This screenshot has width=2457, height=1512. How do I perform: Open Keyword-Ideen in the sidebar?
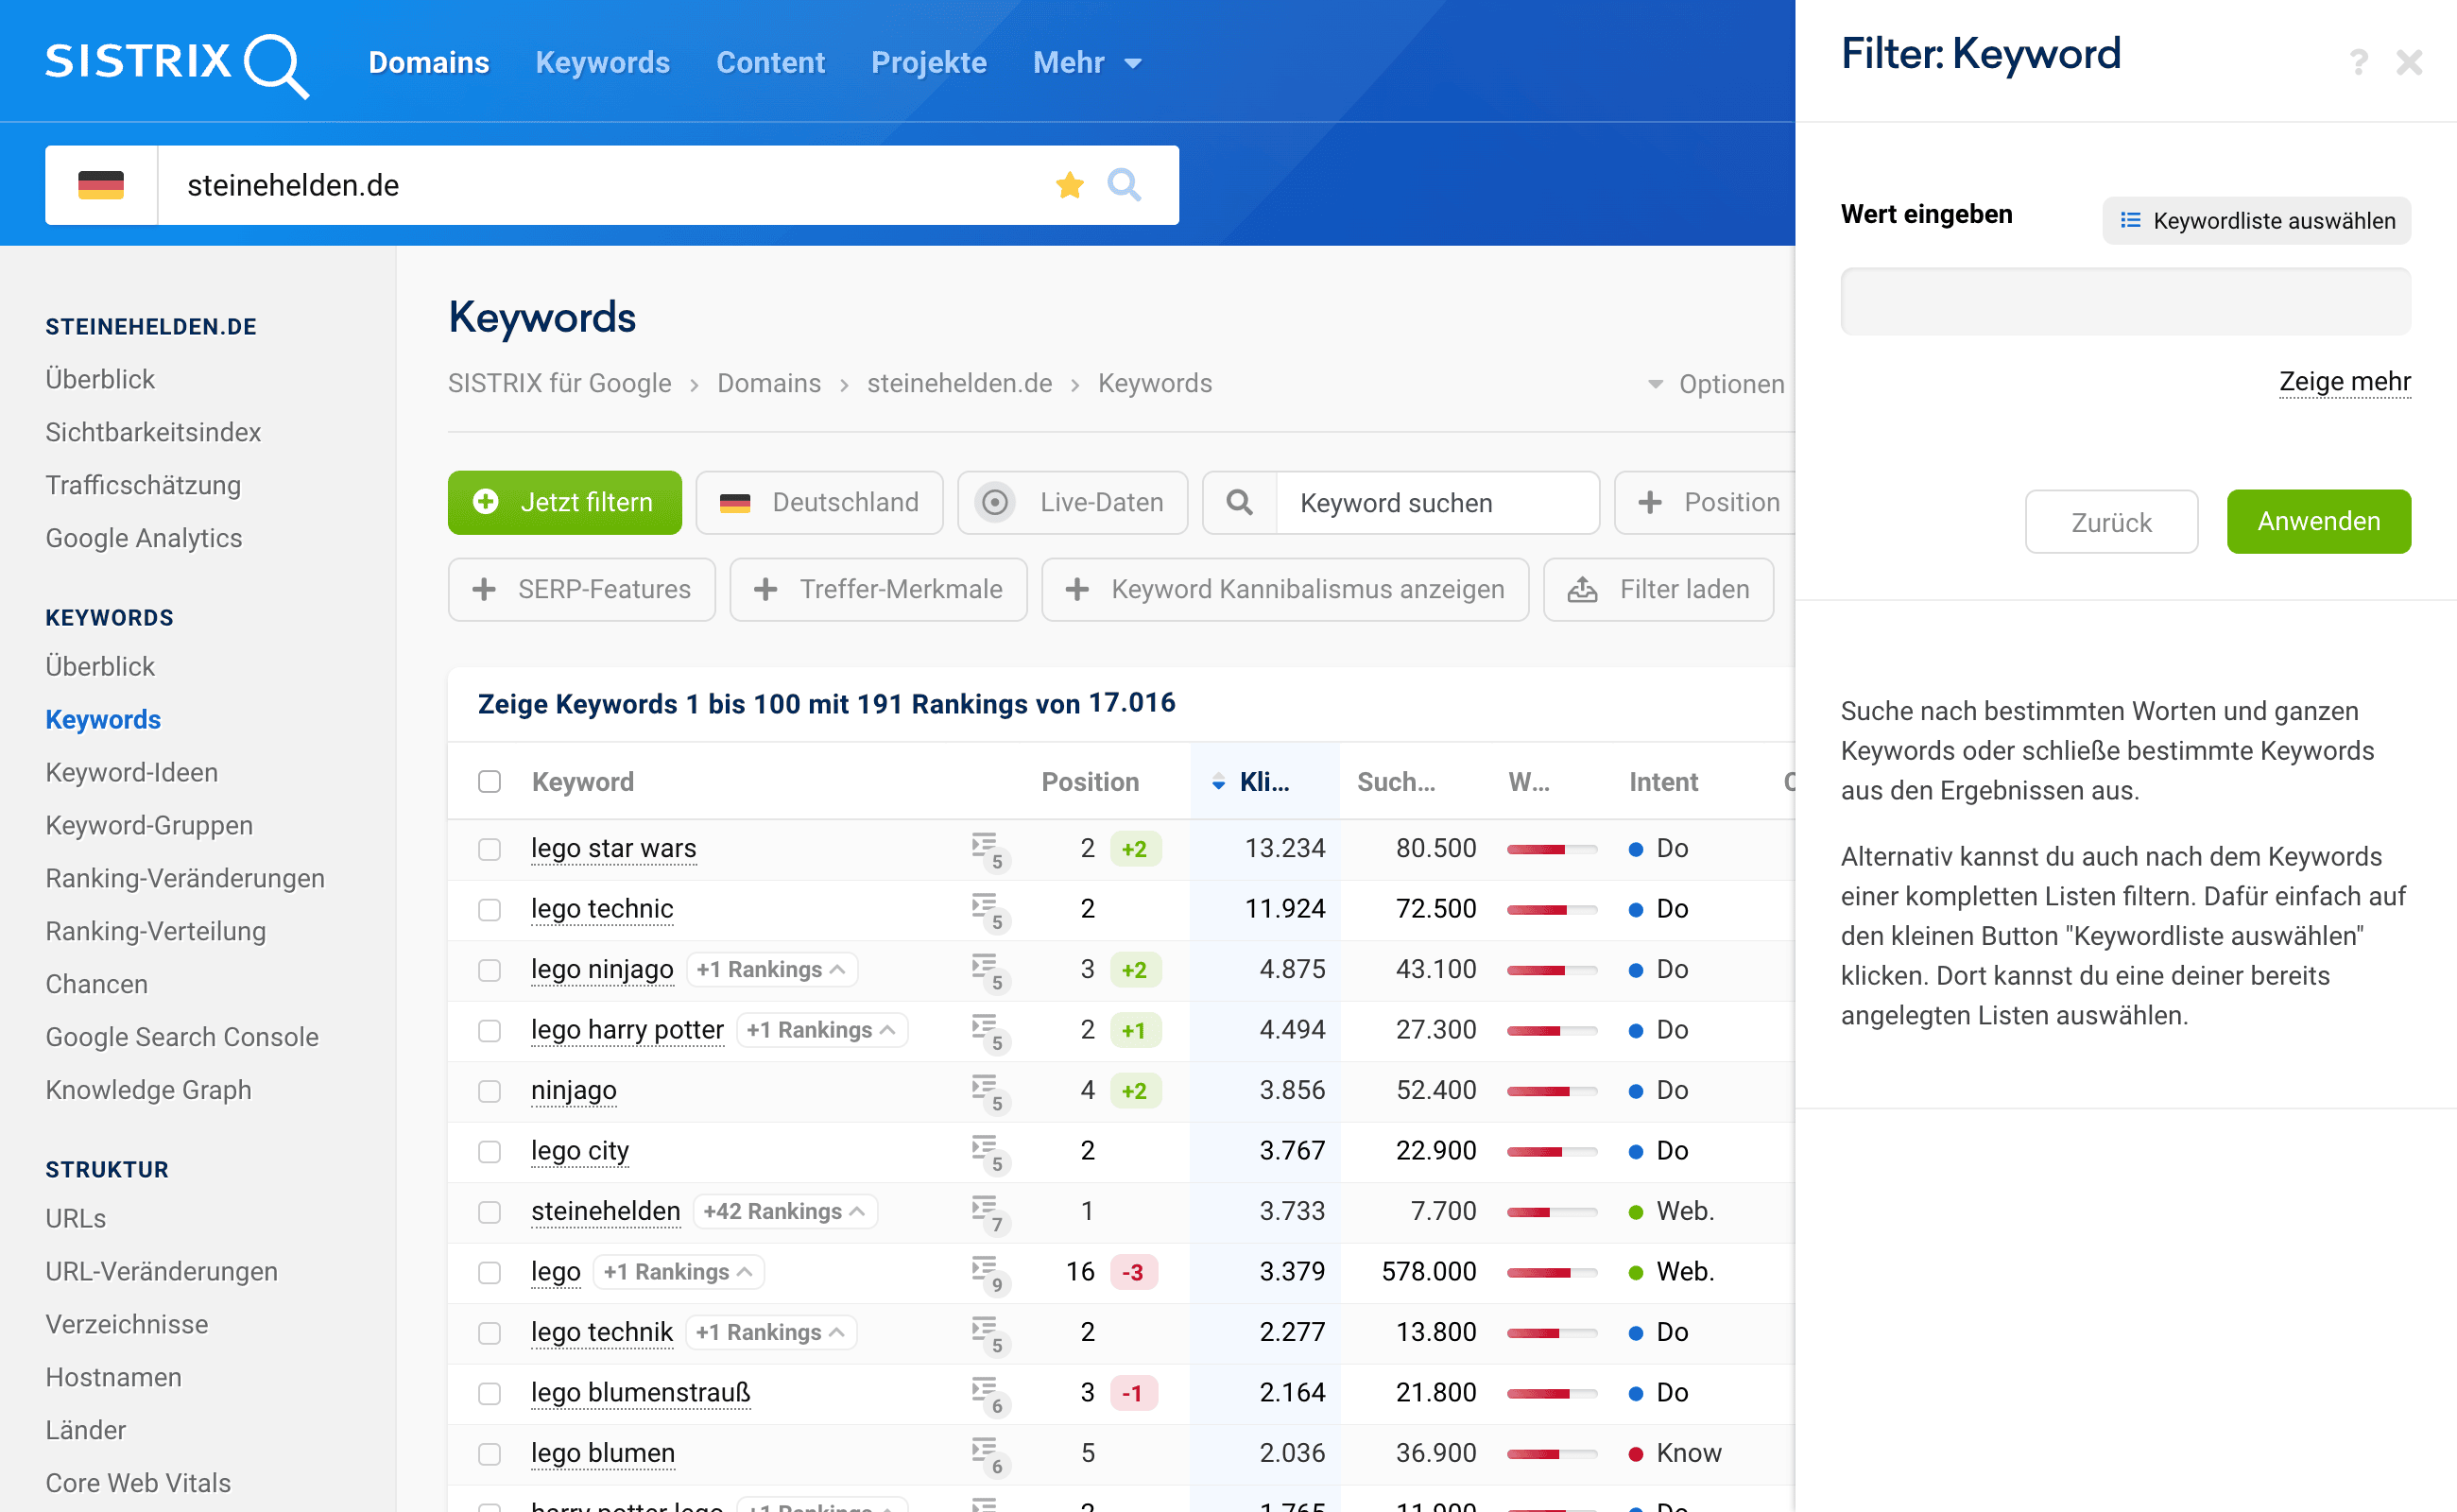pyautogui.click(x=131, y=772)
